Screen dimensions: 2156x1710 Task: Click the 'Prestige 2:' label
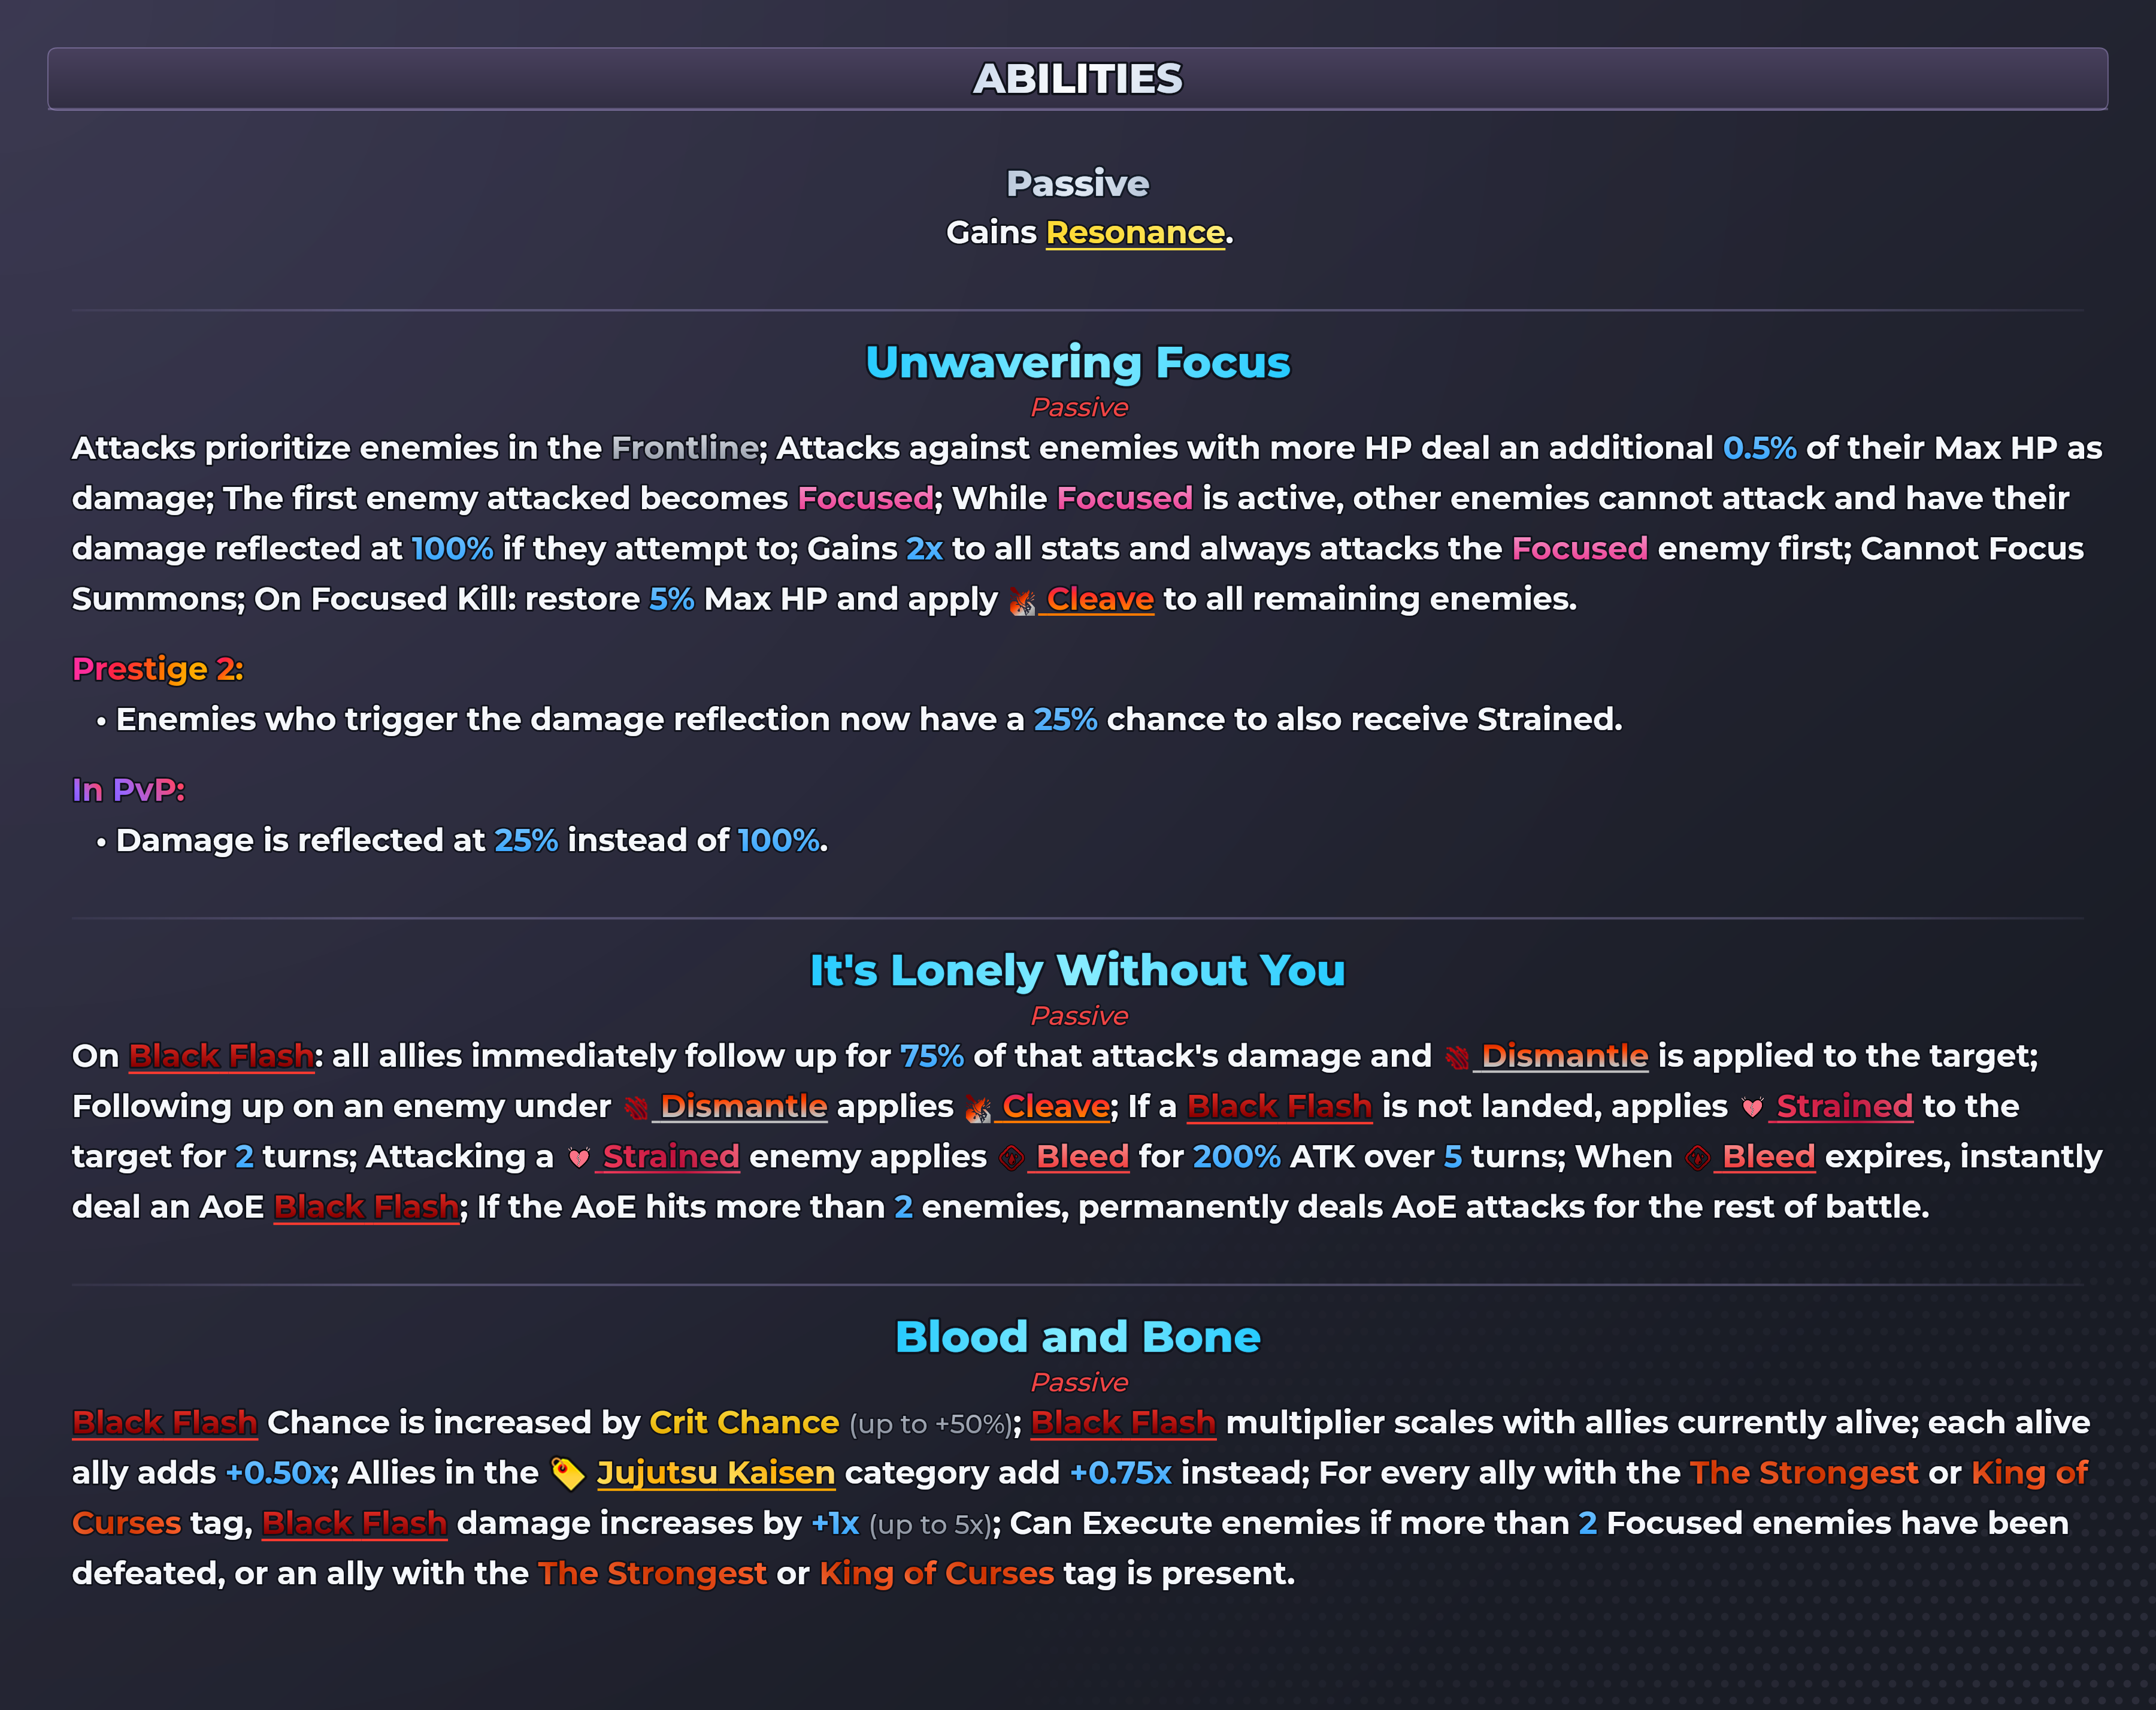coord(158,669)
